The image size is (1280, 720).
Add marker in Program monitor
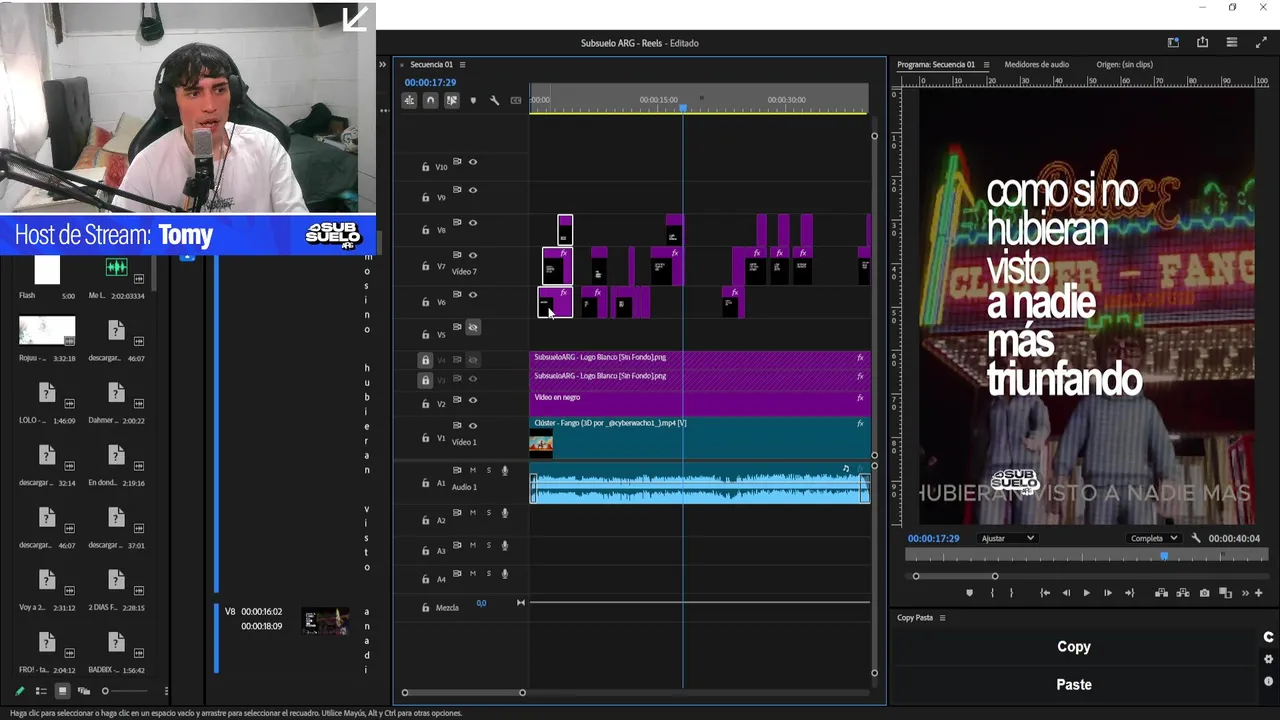[x=969, y=593]
